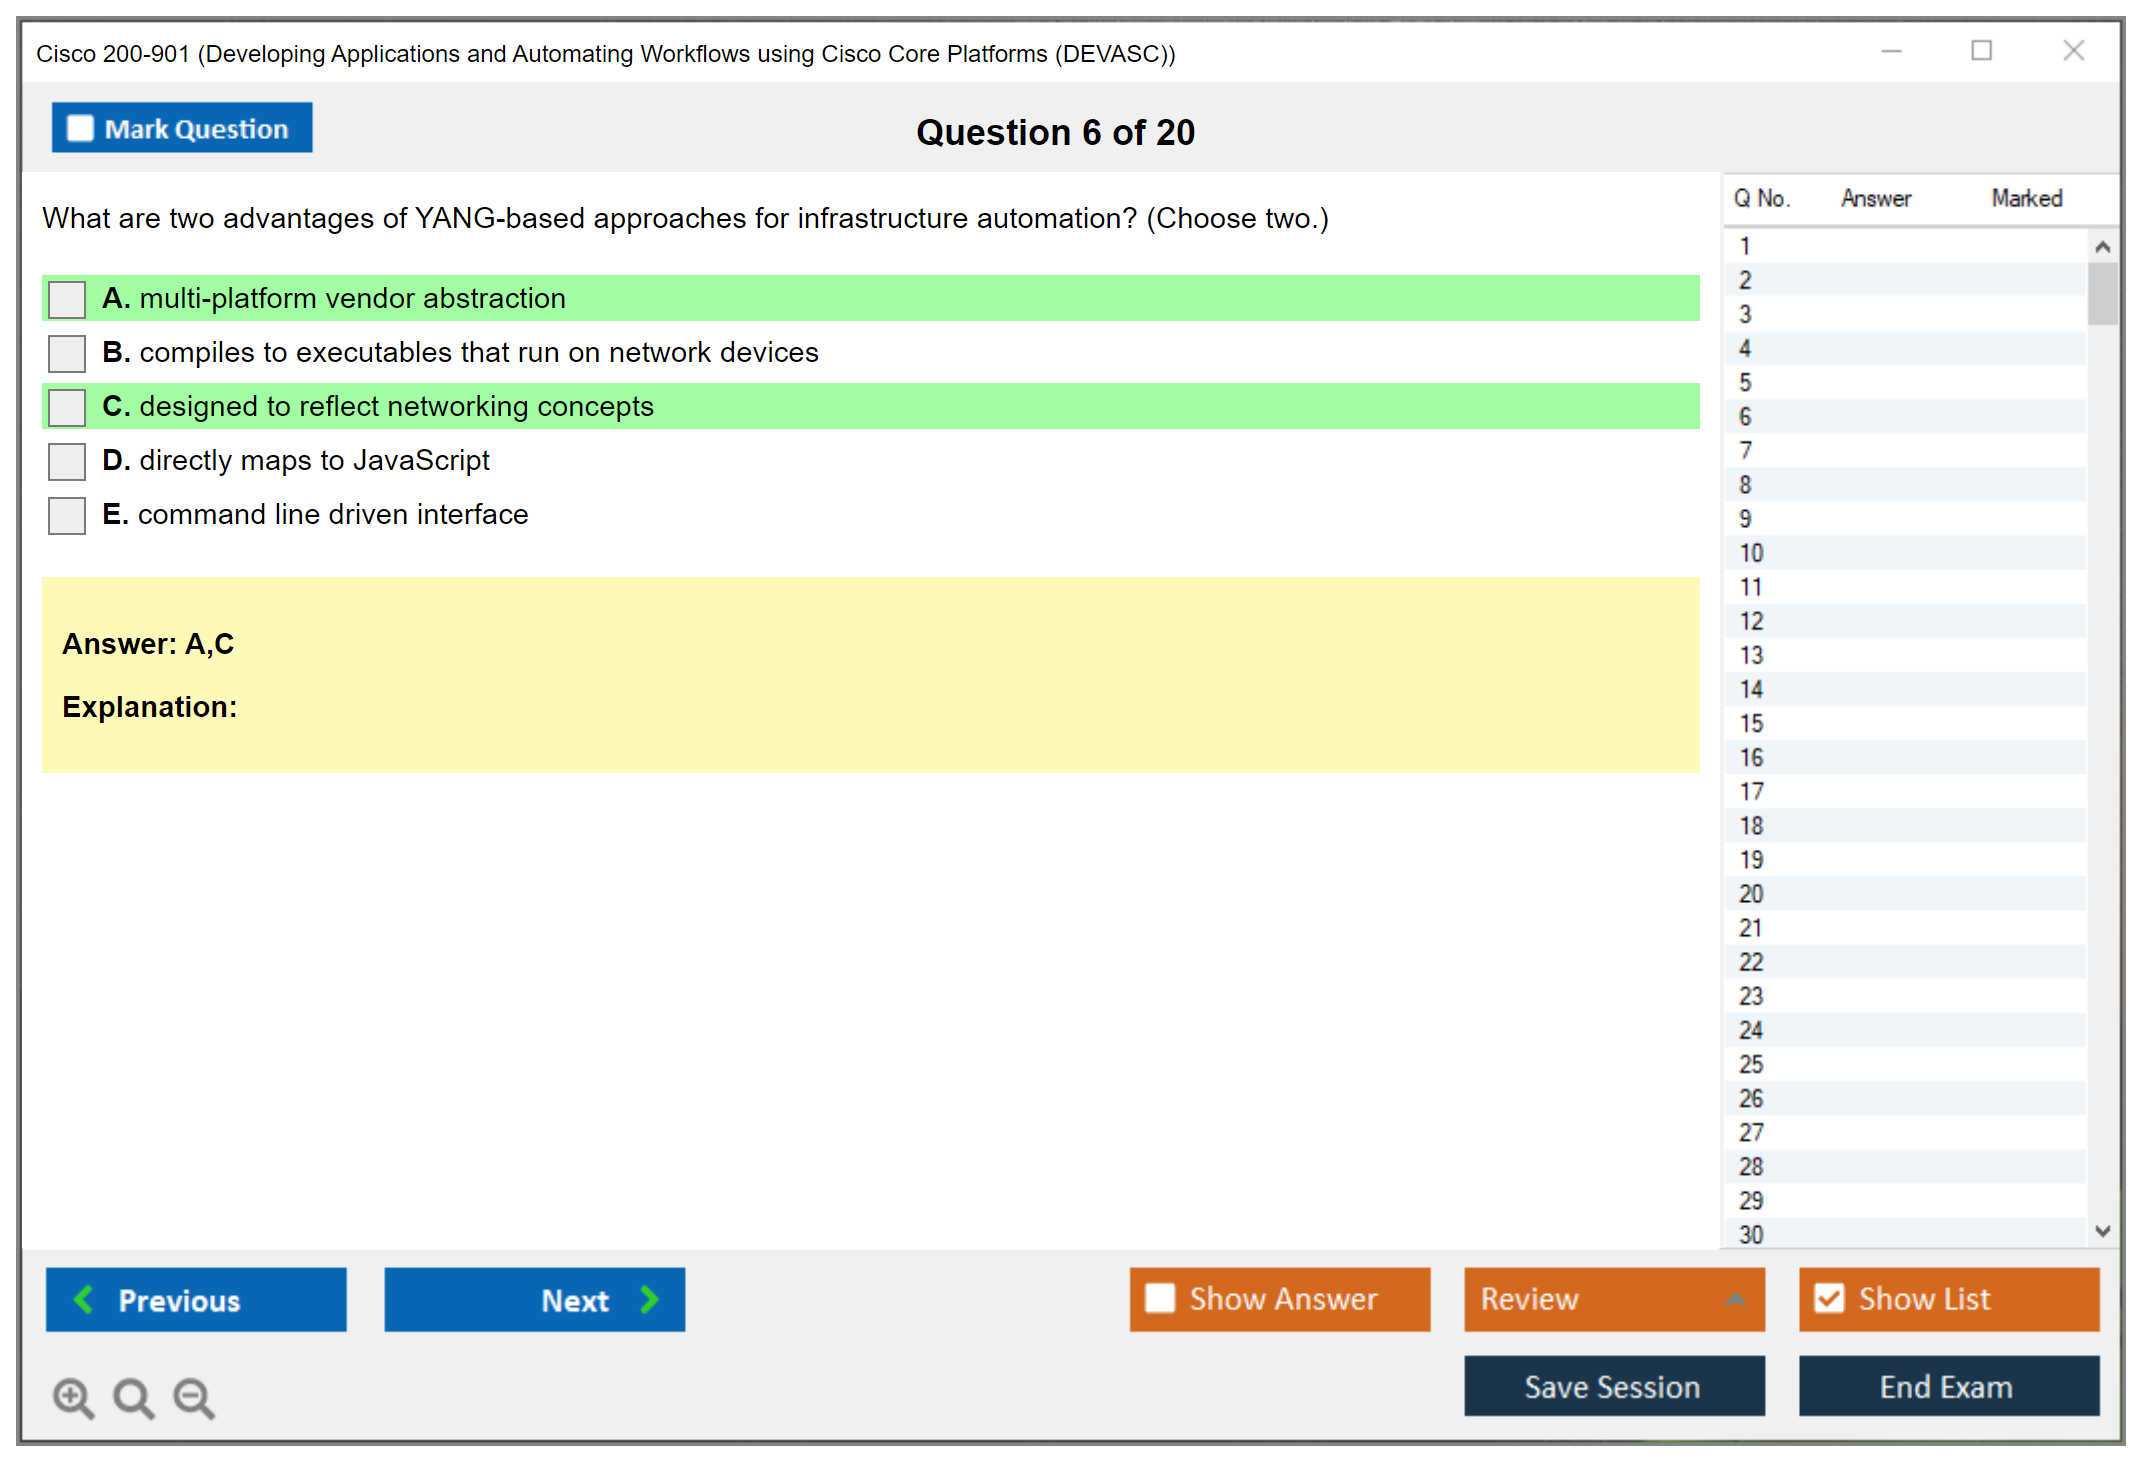
Task: Toggle the Show Answer checkbox
Action: point(1160,1298)
